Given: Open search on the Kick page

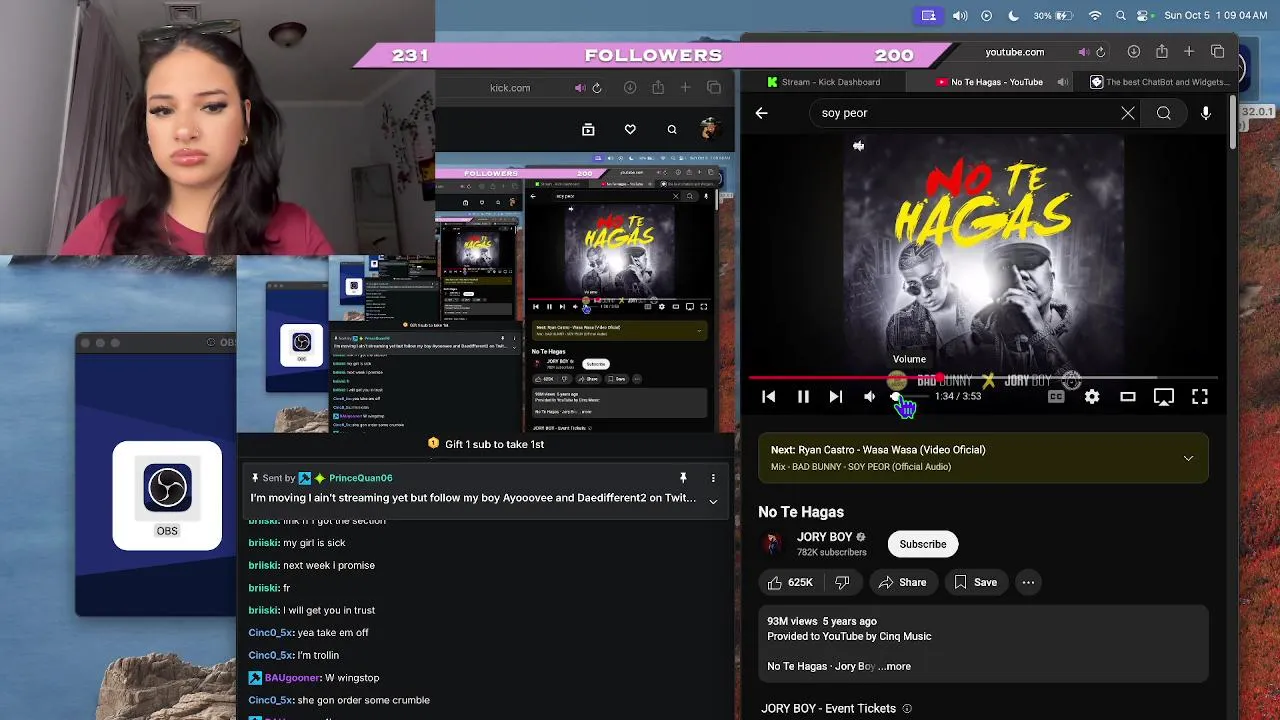Looking at the screenshot, I should pyautogui.click(x=672, y=129).
